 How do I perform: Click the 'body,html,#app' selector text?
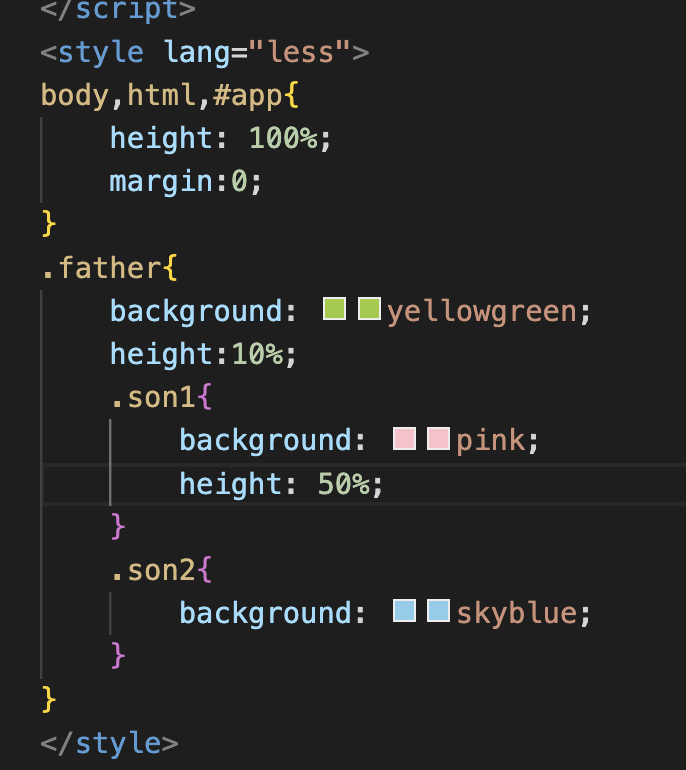click(x=161, y=95)
